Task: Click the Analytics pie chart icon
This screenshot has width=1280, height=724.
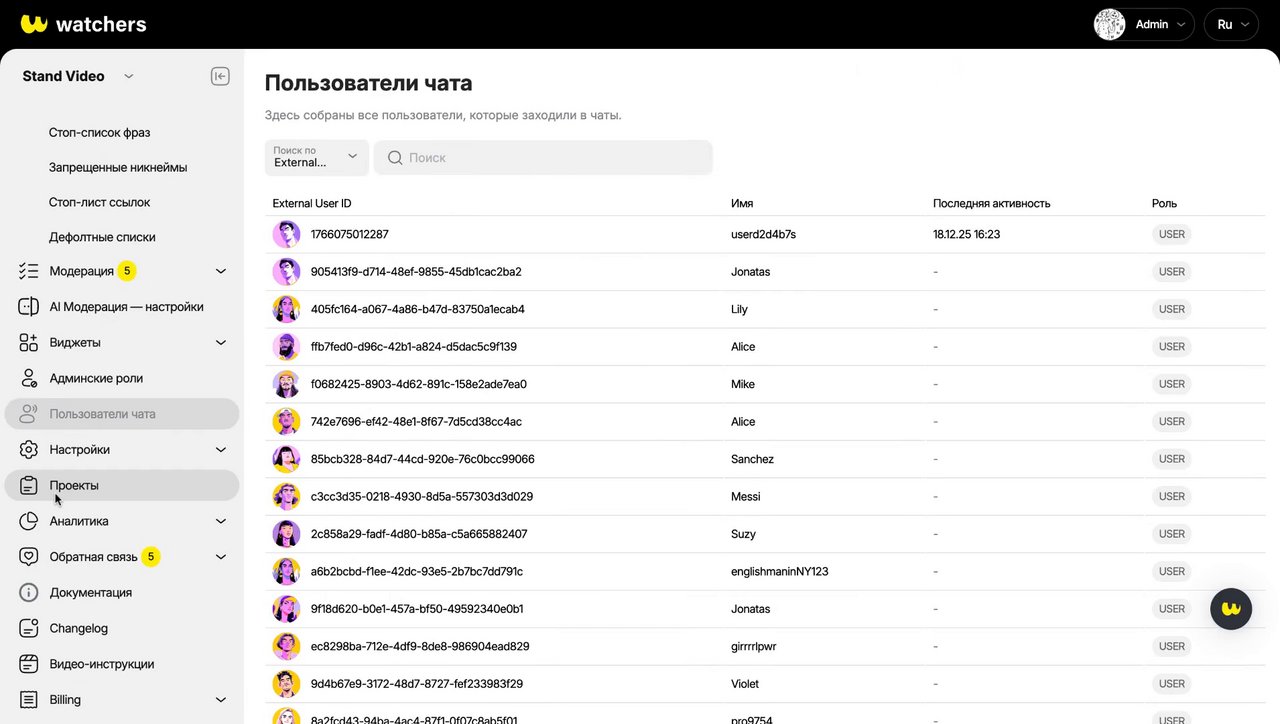Action: tap(29, 521)
